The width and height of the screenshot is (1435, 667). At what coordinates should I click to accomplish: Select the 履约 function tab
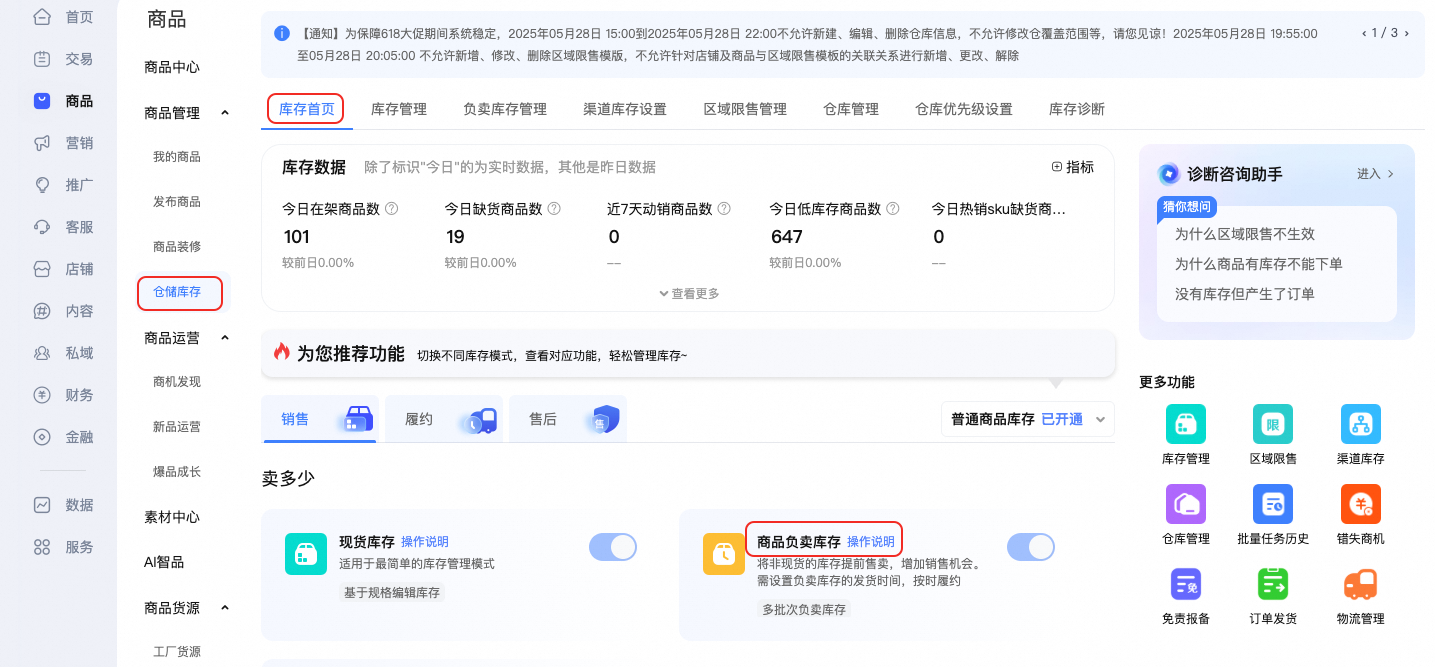point(443,419)
